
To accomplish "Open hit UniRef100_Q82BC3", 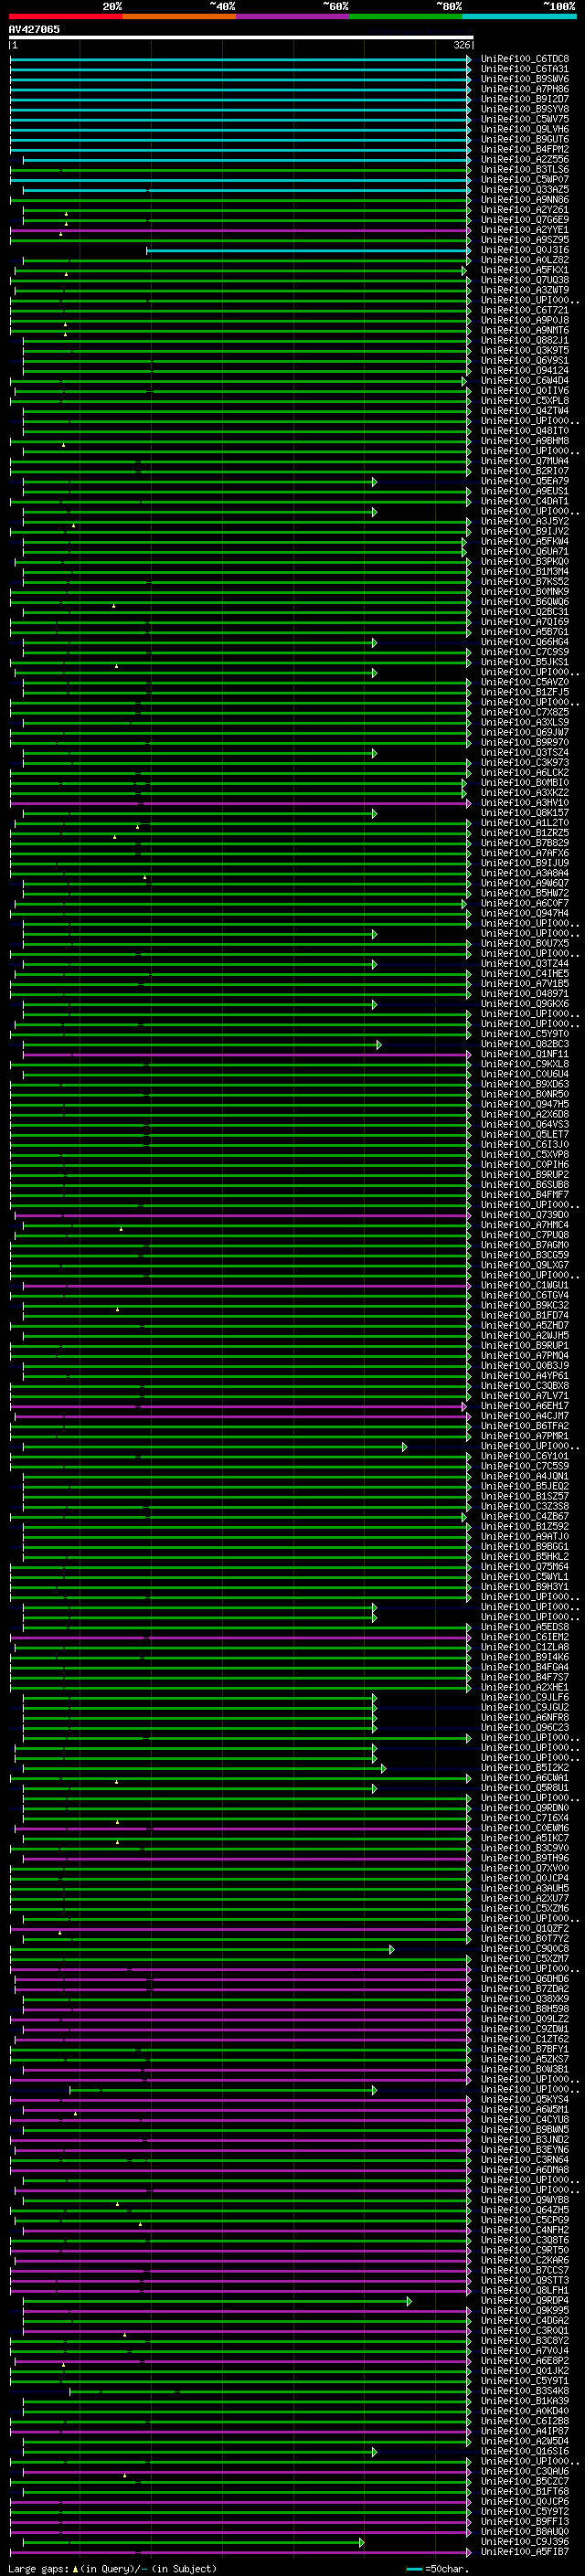I will pyautogui.click(x=525, y=1044).
